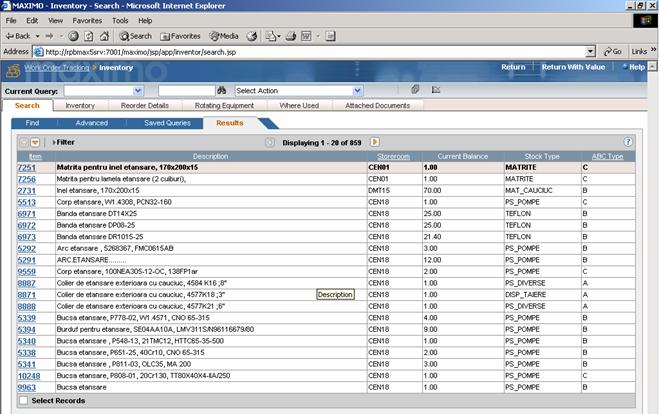Click the copy-pages icon beside Select Action

point(415,90)
